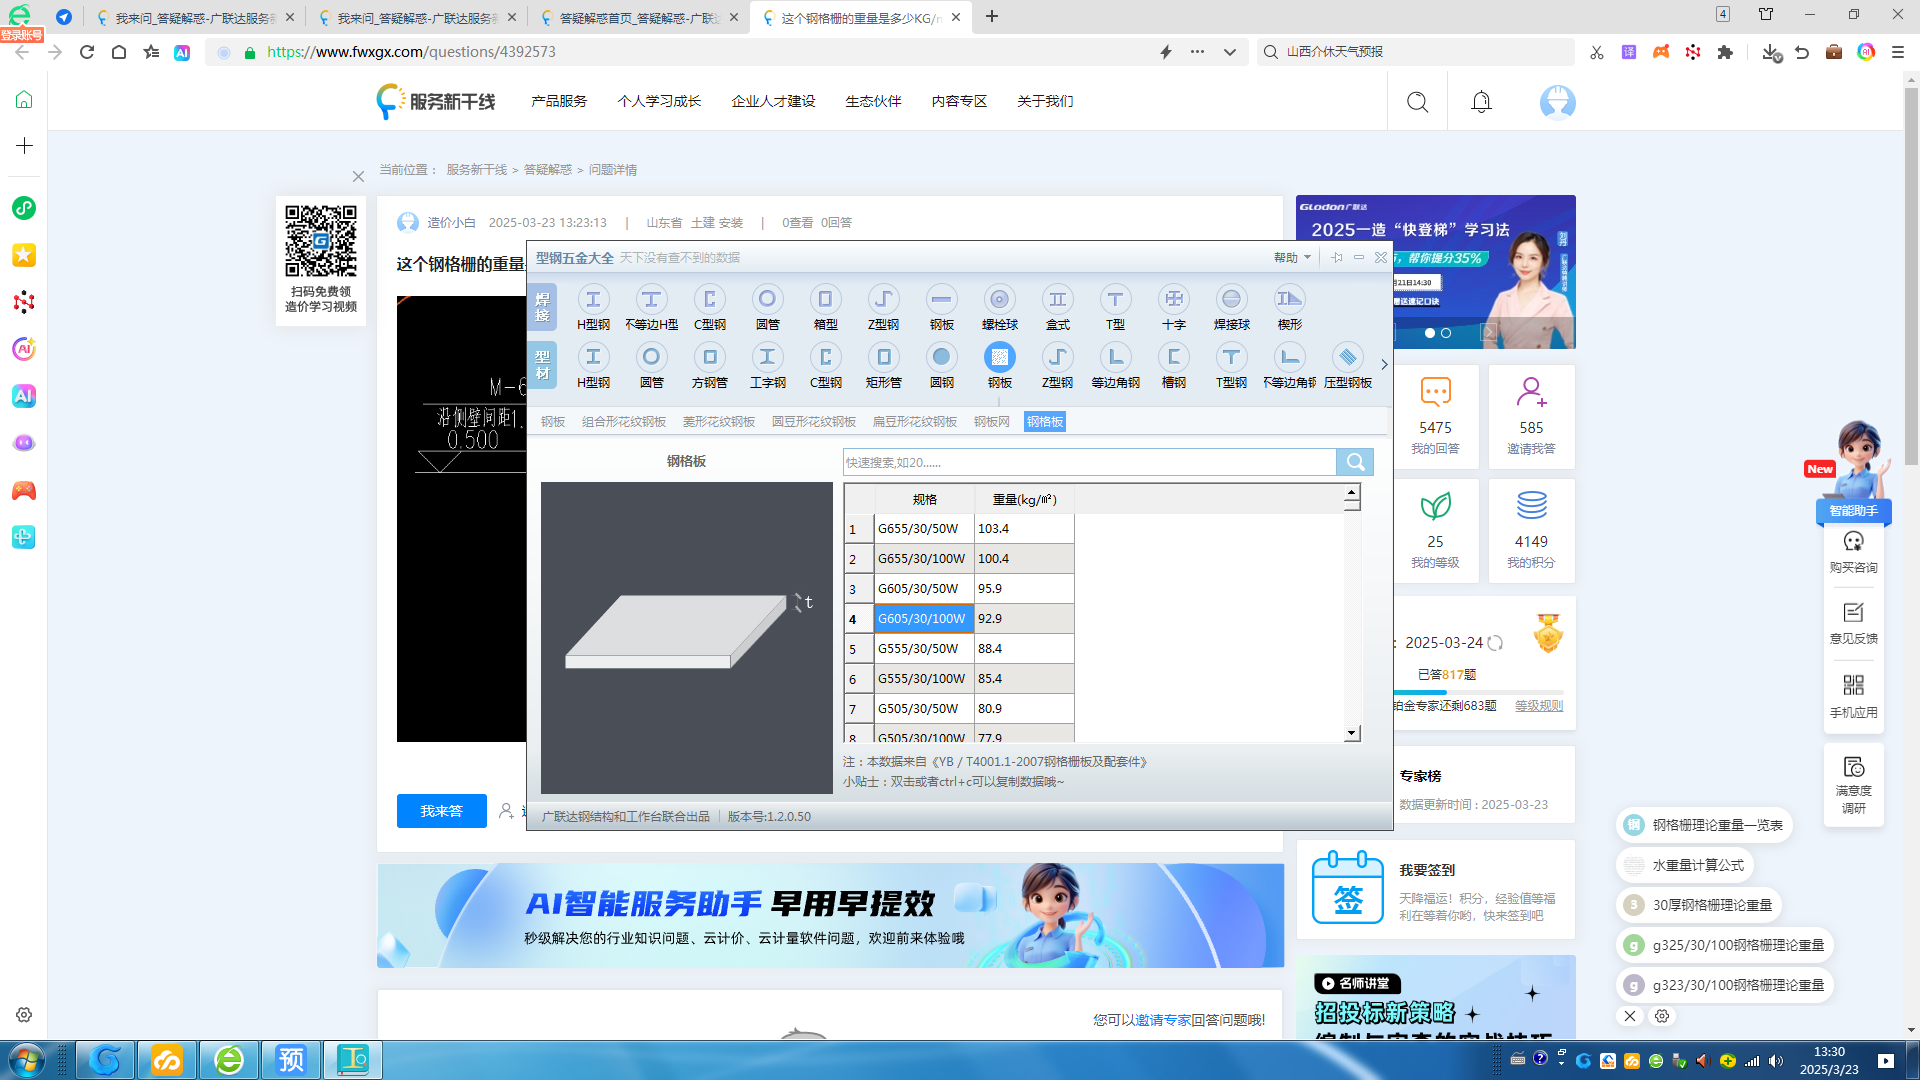Choose the 方钢管 profile icon
Viewport: 1920px width, 1080px height.
tap(709, 366)
